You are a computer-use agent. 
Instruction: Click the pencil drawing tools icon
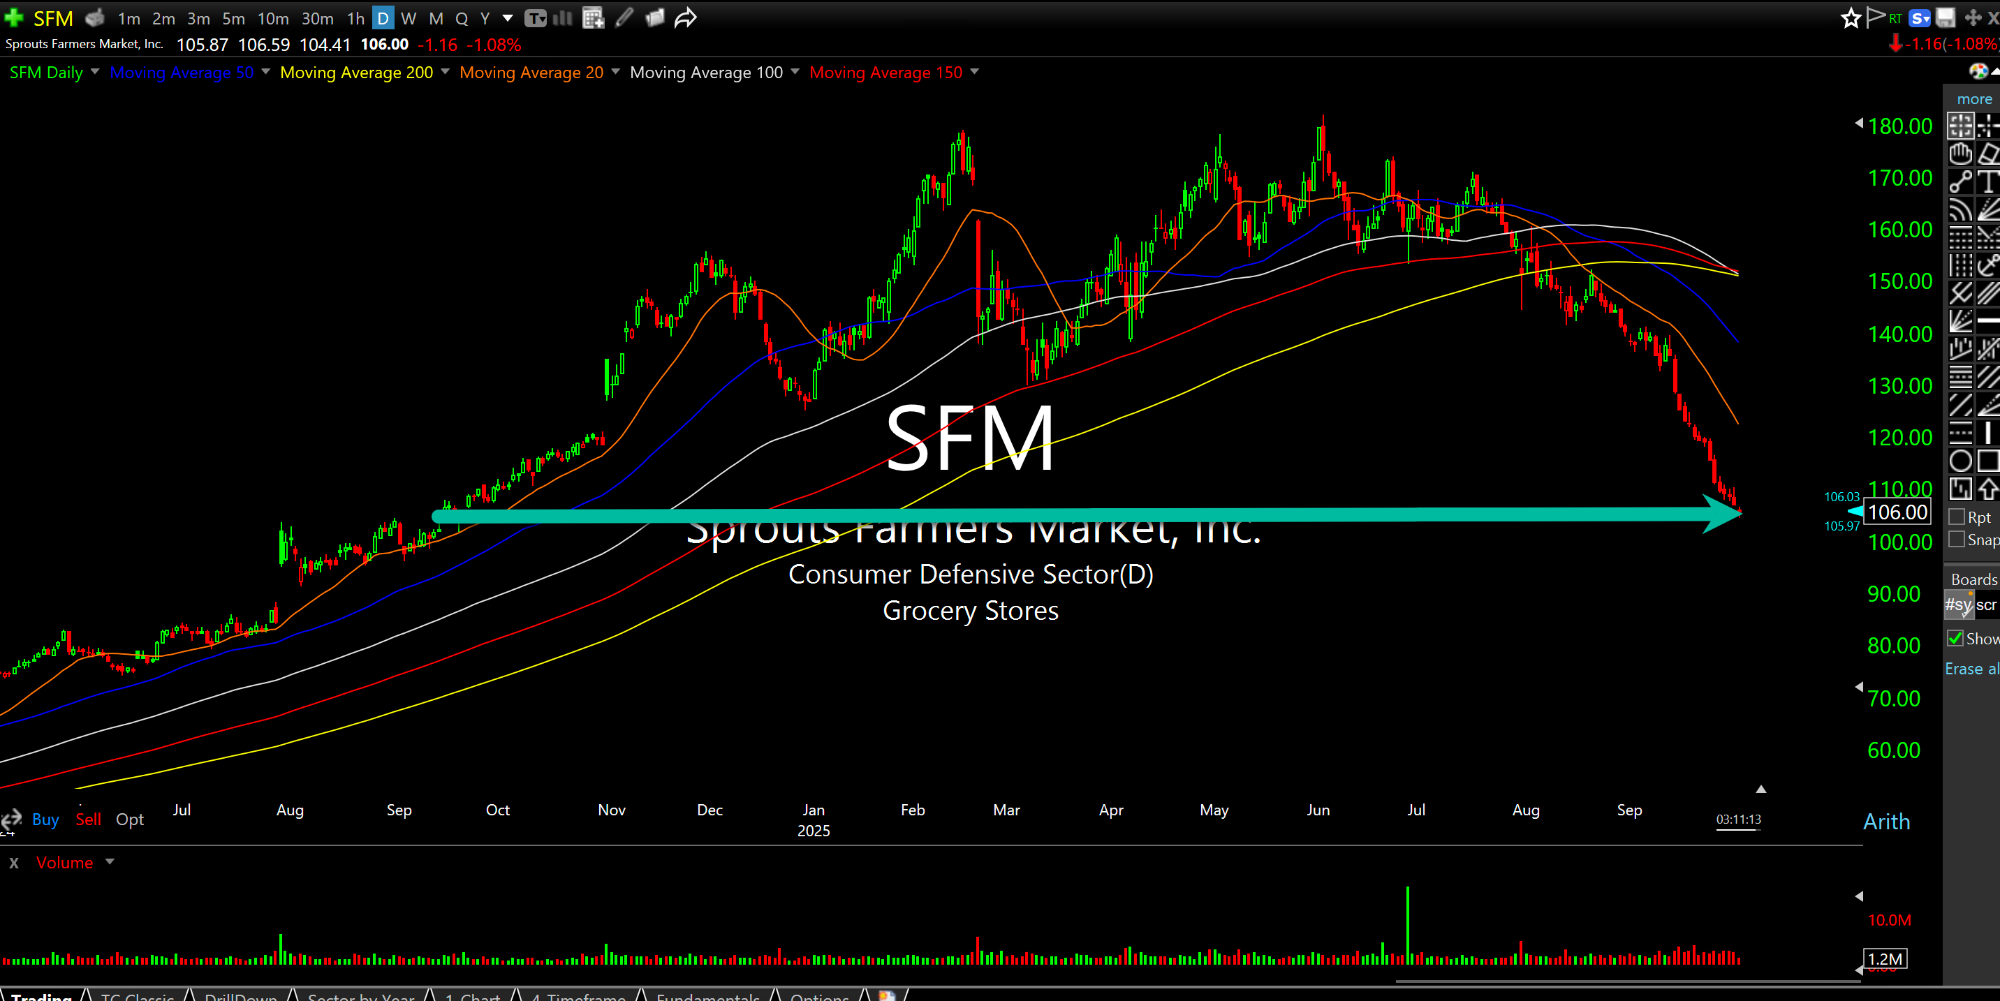coord(624,18)
